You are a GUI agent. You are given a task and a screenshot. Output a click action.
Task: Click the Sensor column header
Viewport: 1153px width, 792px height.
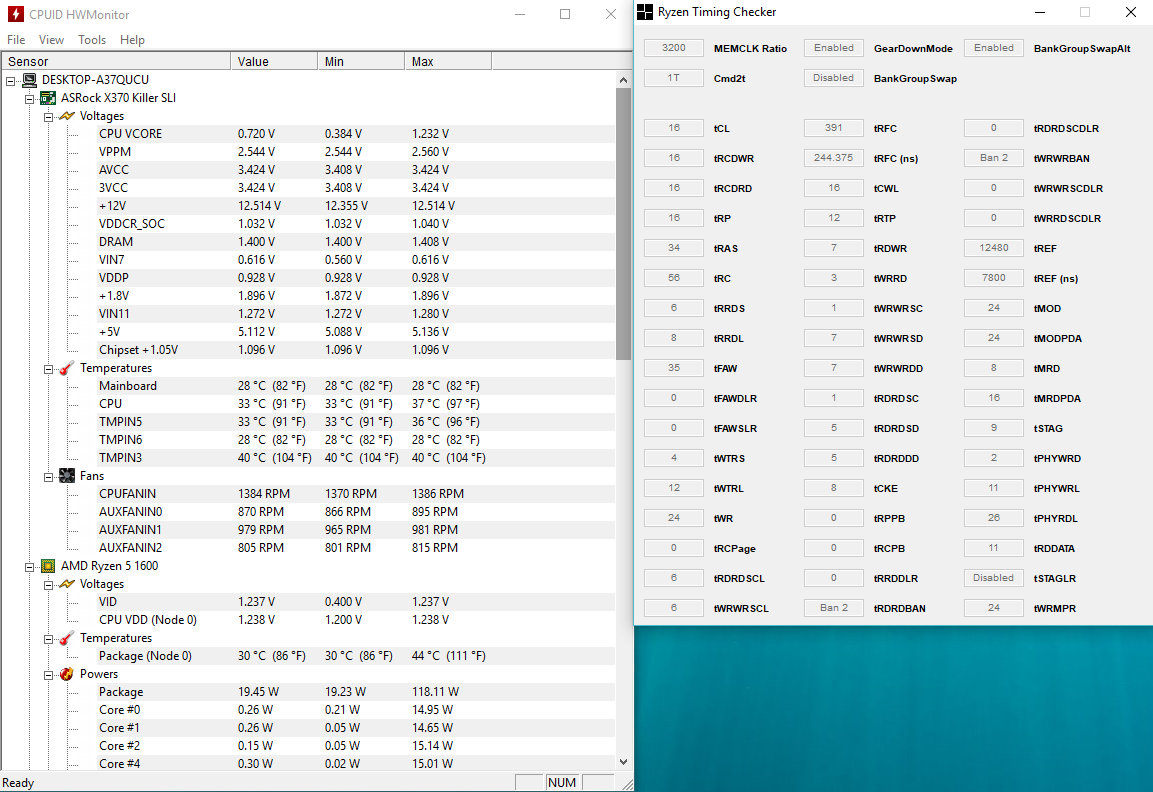tap(116, 61)
